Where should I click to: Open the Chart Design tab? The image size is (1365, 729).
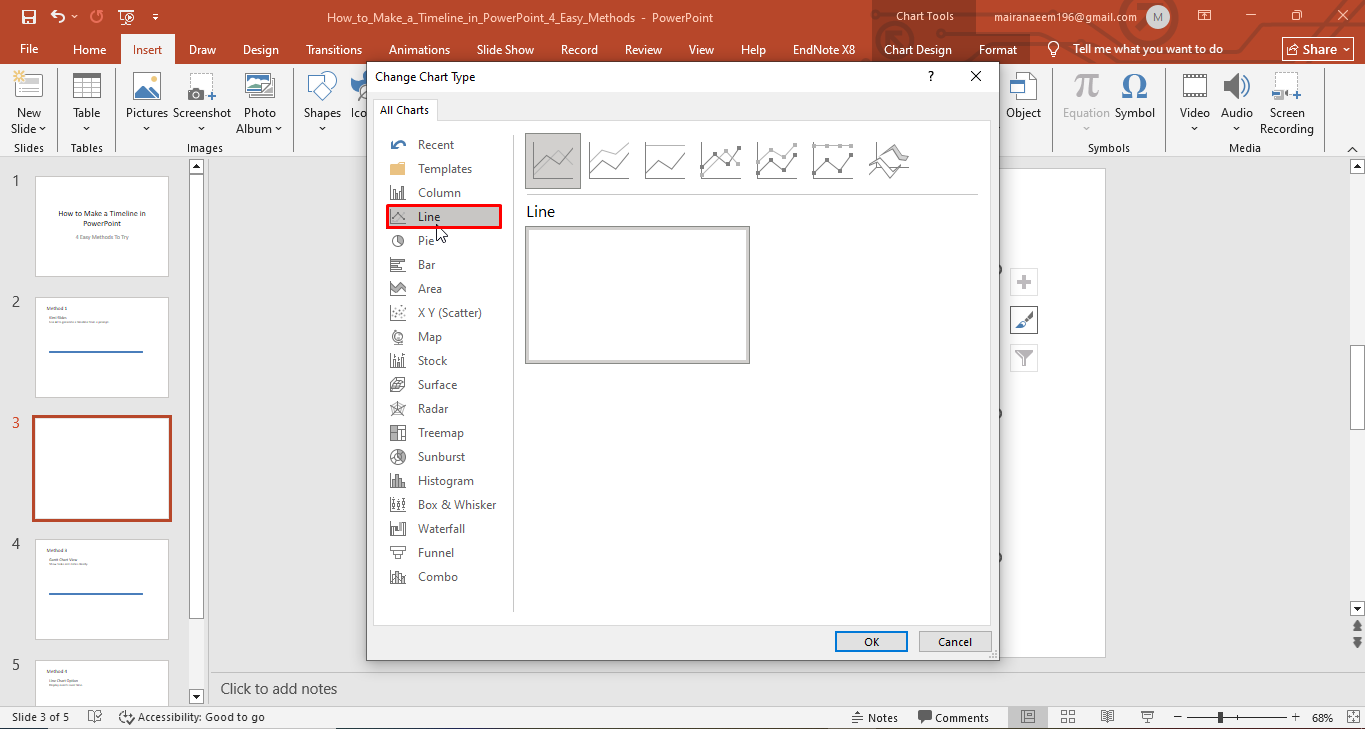pos(918,49)
